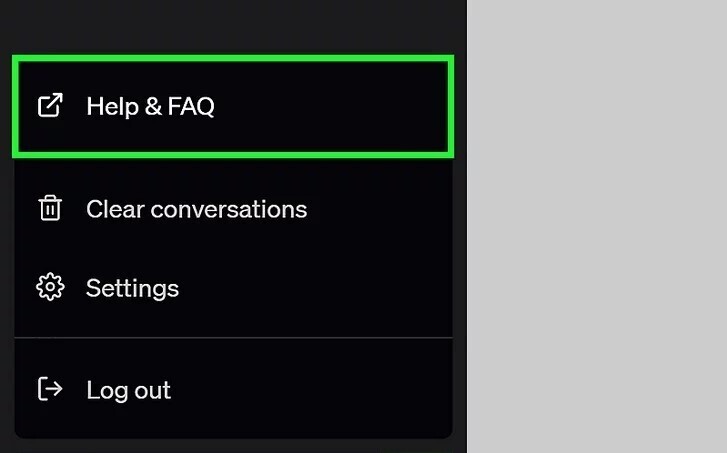Image resolution: width=727 pixels, height=453 pixels.
Task: Click the "Help & FAQ" text label
Action: [150, 106]
